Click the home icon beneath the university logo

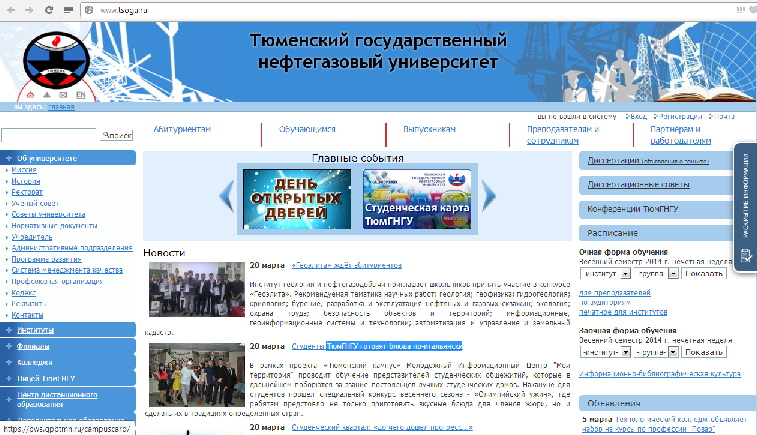point(29,95)
